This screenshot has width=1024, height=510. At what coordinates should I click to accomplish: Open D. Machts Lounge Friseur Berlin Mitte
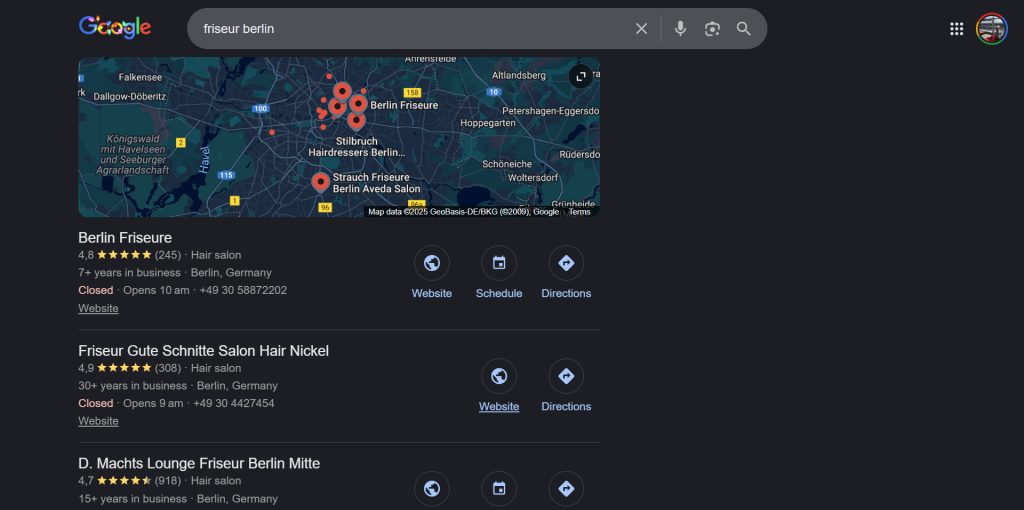pyautogui.click(x=199, y=464)
